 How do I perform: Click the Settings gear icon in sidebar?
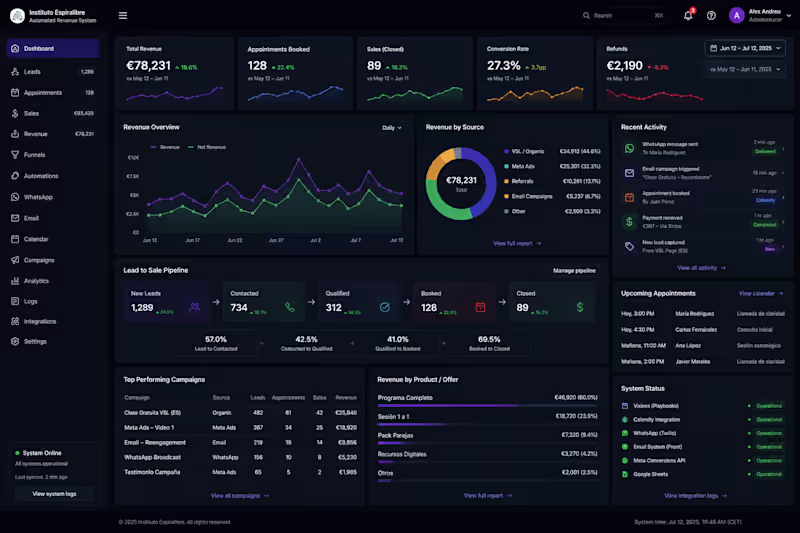pyautogui.click(x=15, y=342)
